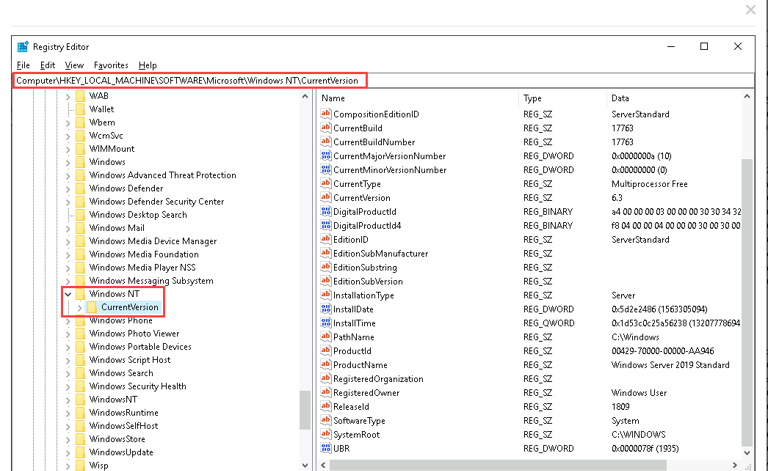Screen dimensions: 768x471
Task: Click the string icon beside InstallationType
Action: pyautogui.click(x=326, y=295)
